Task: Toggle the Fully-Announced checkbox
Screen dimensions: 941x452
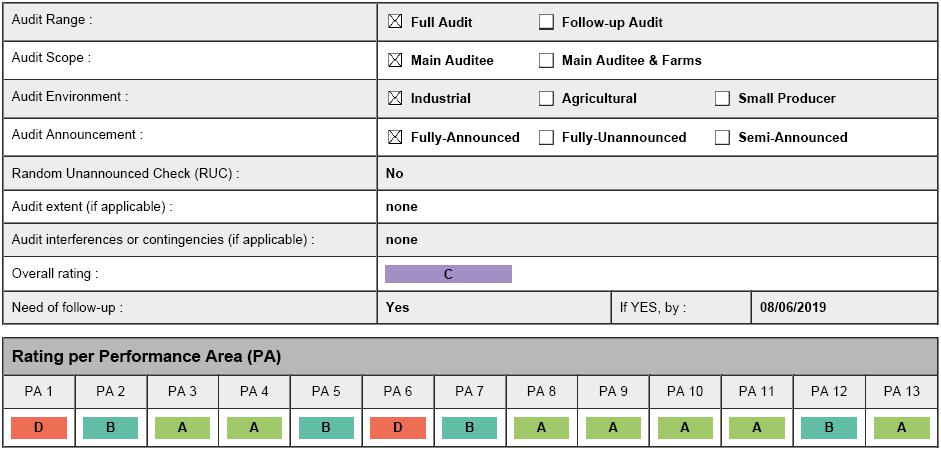Action: (x=395, y=137)
